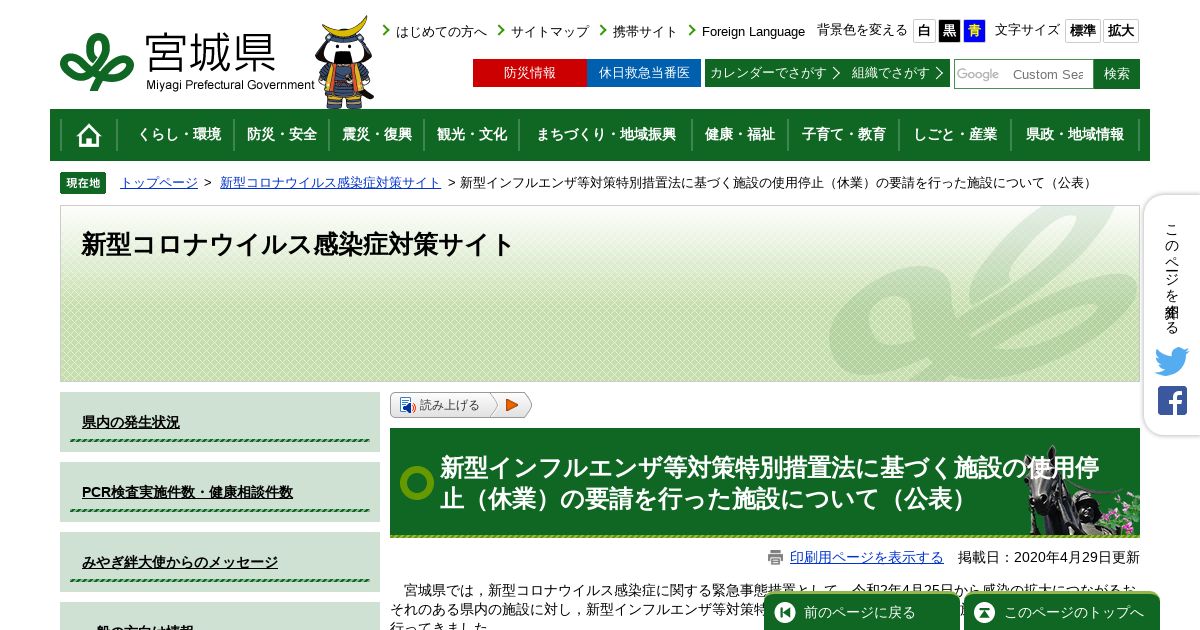Open 休日救急当番医 blue button
Screen dimensions: 1200x630
[x=644, y=73]
